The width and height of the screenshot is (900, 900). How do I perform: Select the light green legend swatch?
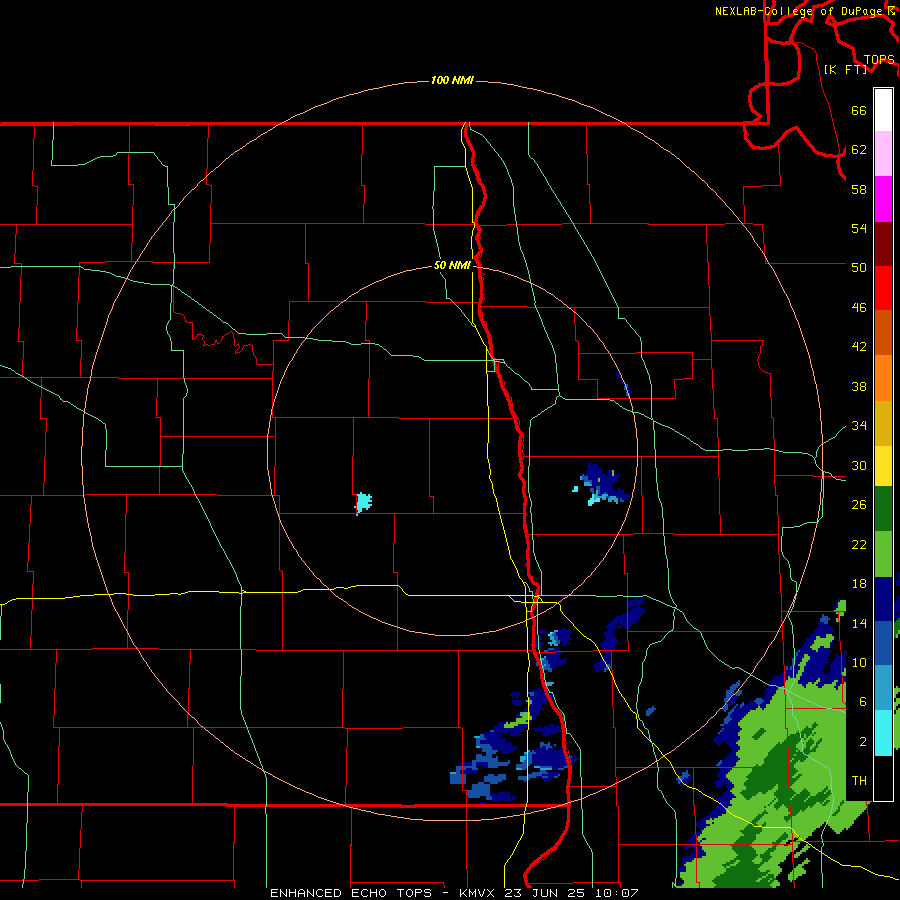pos(883,554)
